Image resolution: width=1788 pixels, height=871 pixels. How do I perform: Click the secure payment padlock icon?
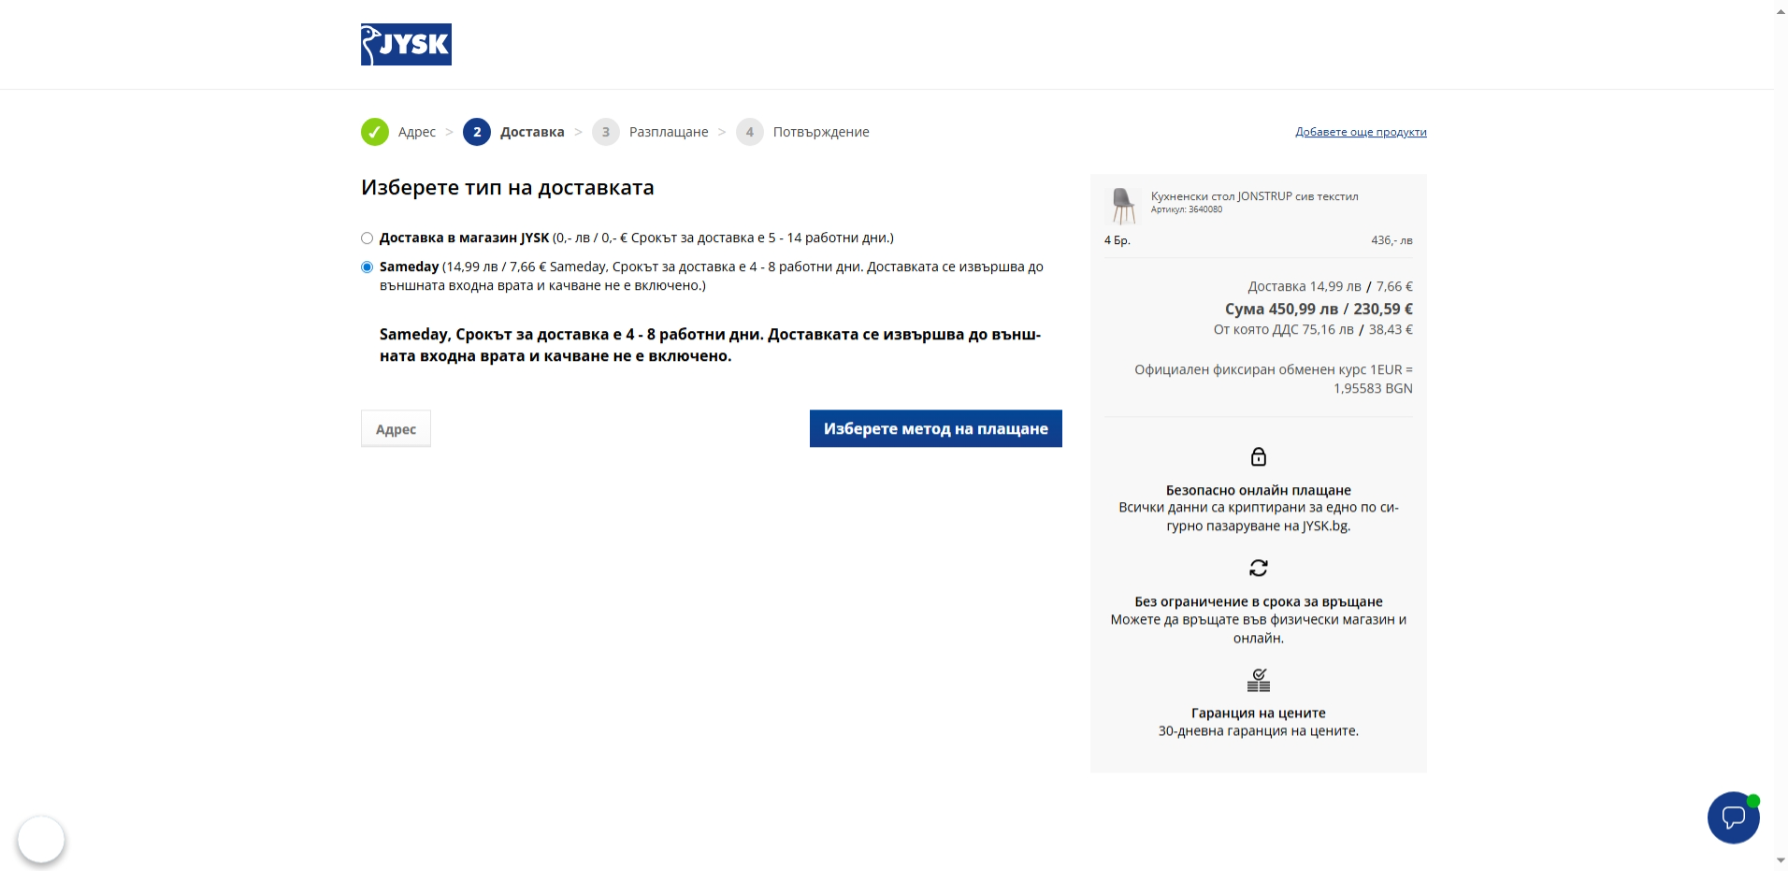[1258, 457]
